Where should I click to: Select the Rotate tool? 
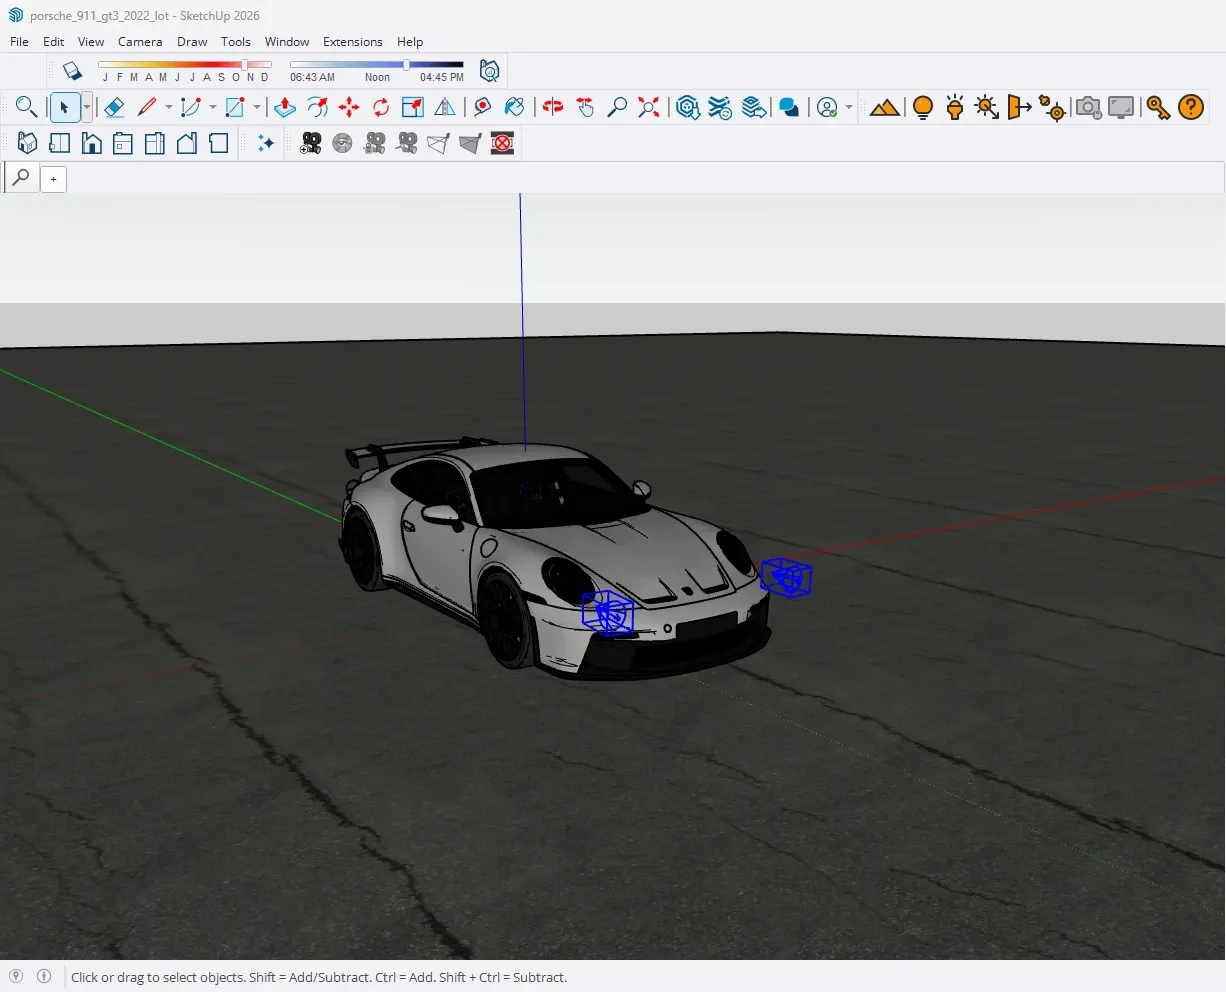(x=381, y=107)
